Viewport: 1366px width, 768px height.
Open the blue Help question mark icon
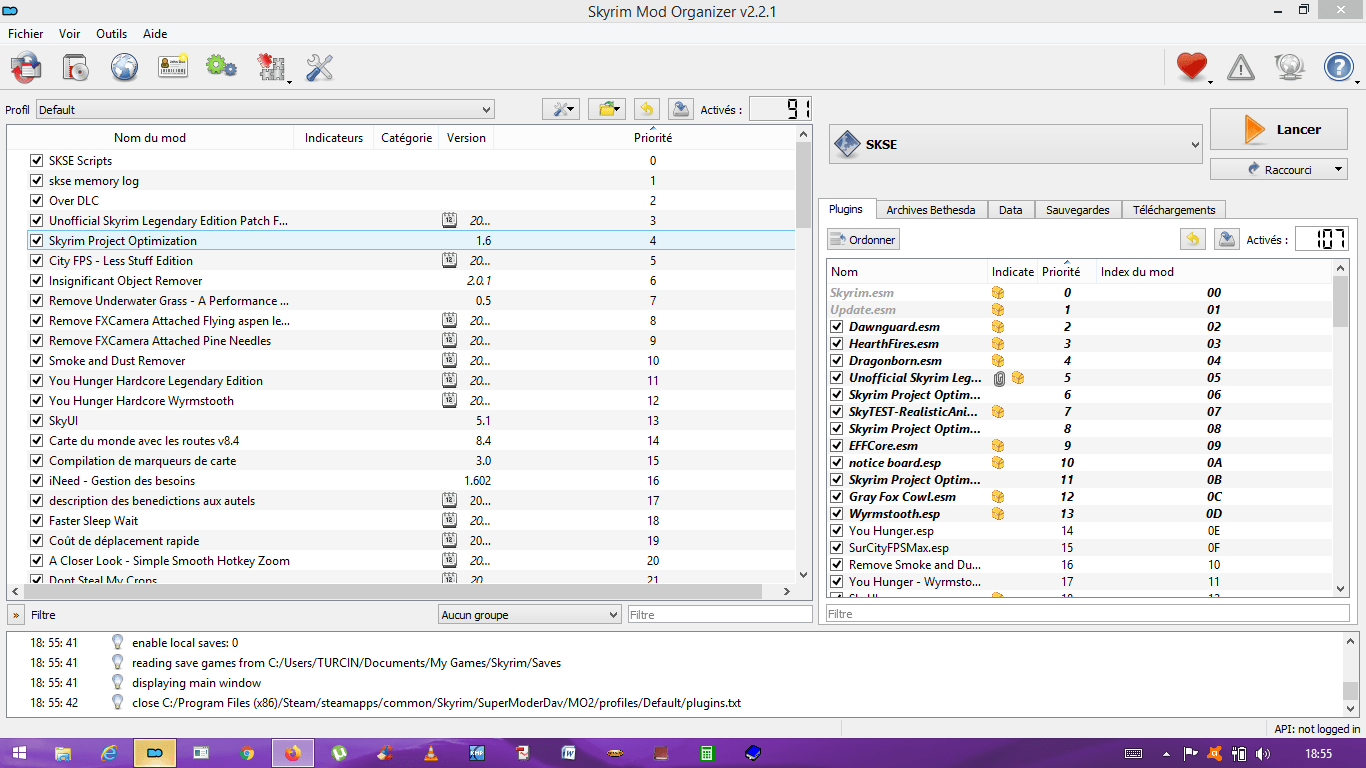[1338, 67]
